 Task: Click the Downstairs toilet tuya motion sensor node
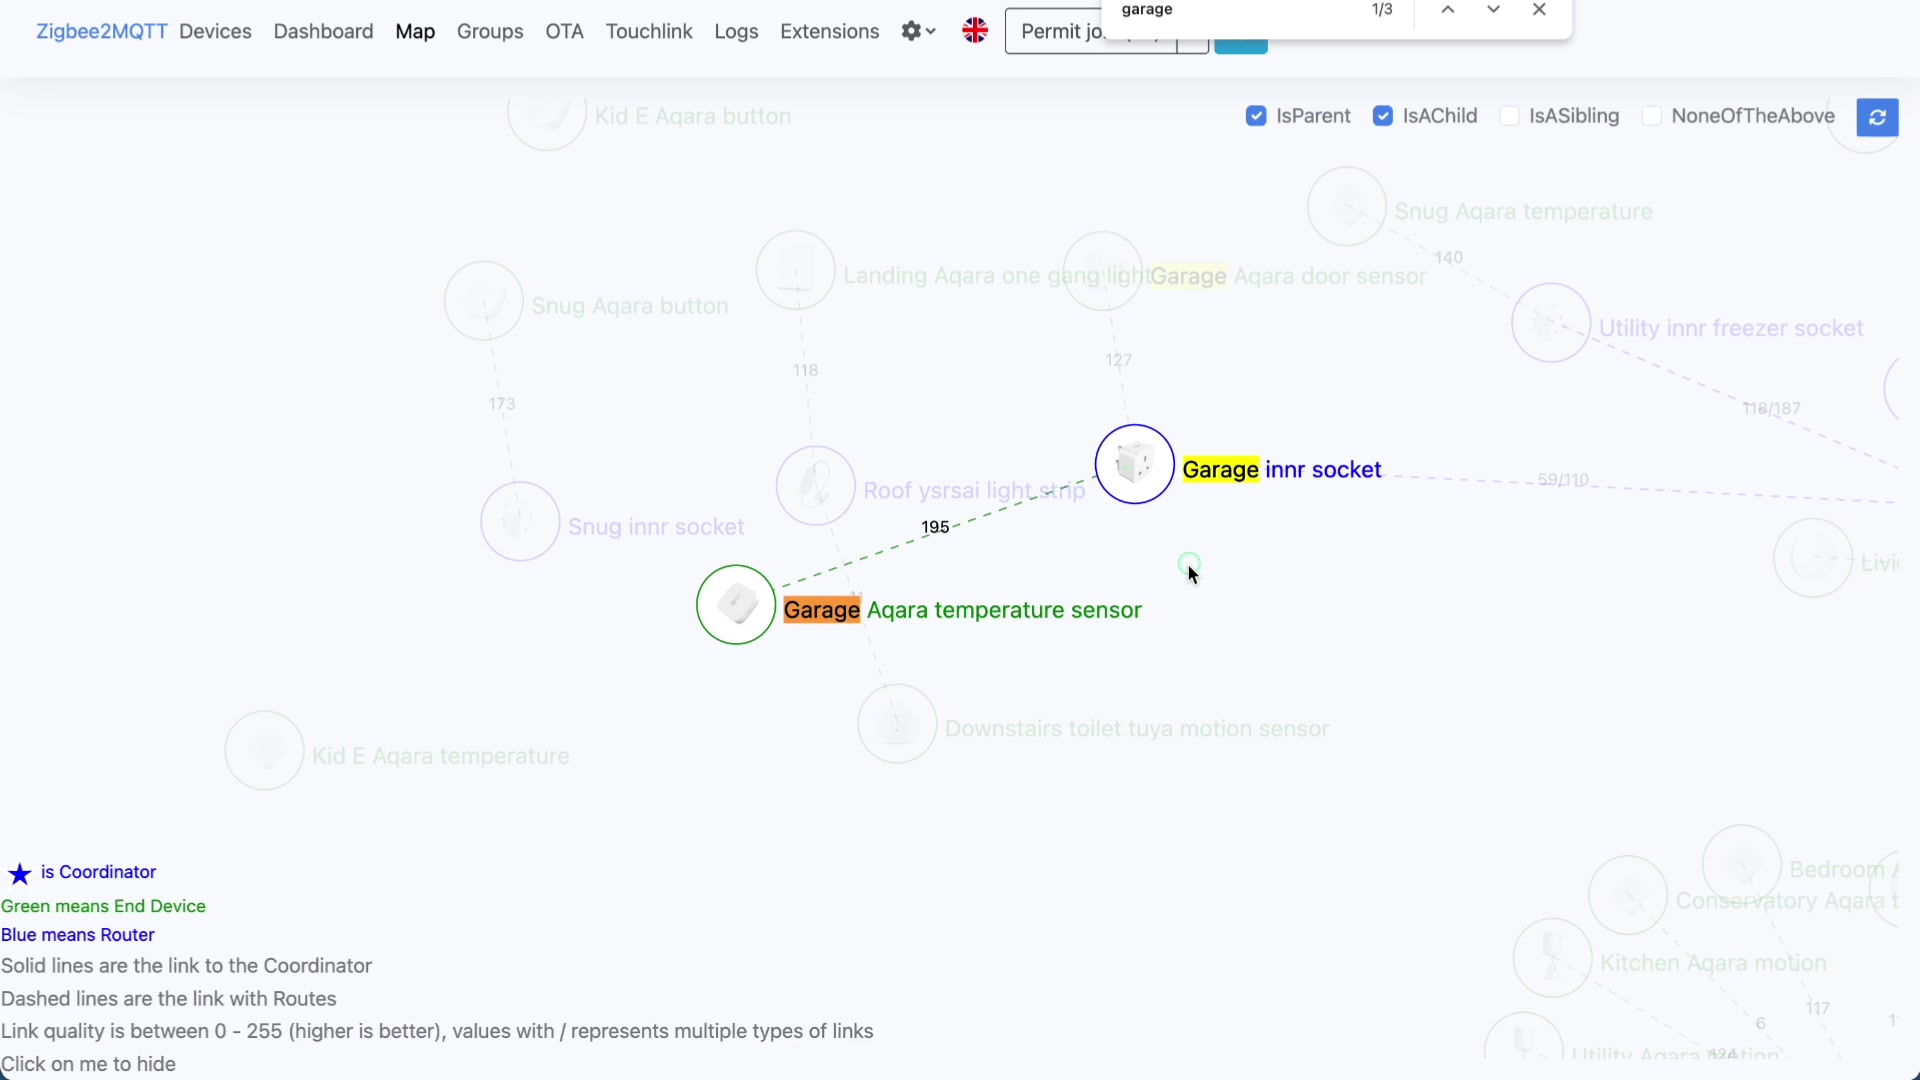tap(897, 724)
